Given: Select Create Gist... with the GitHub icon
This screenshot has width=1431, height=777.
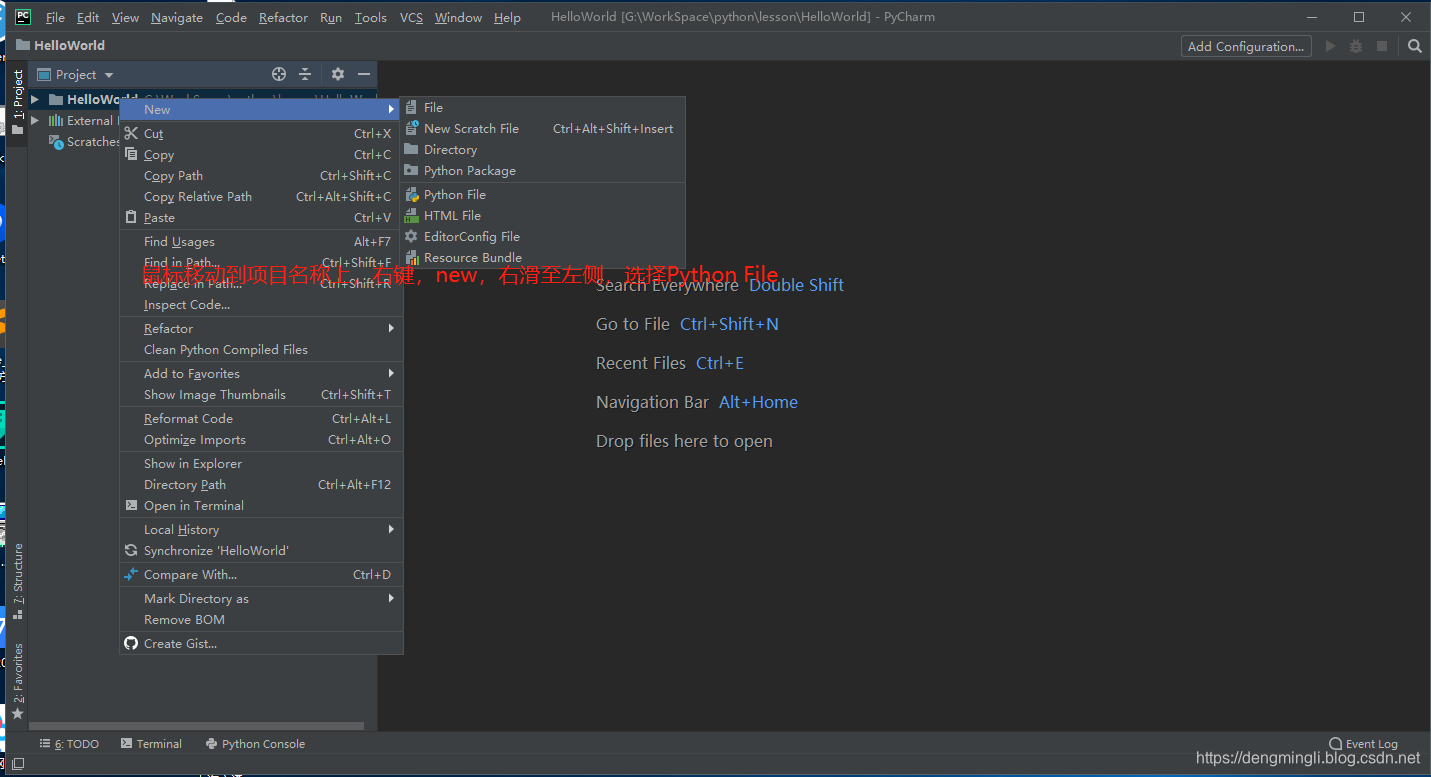Looking at the screenshot, I should [x=260, y=643].
